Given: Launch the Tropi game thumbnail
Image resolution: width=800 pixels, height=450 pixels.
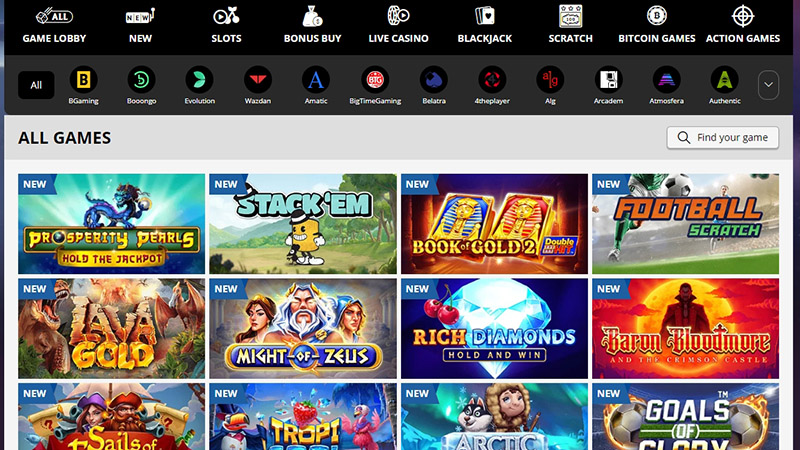Looking at the screenshot, I should click(x=303, y=416).
